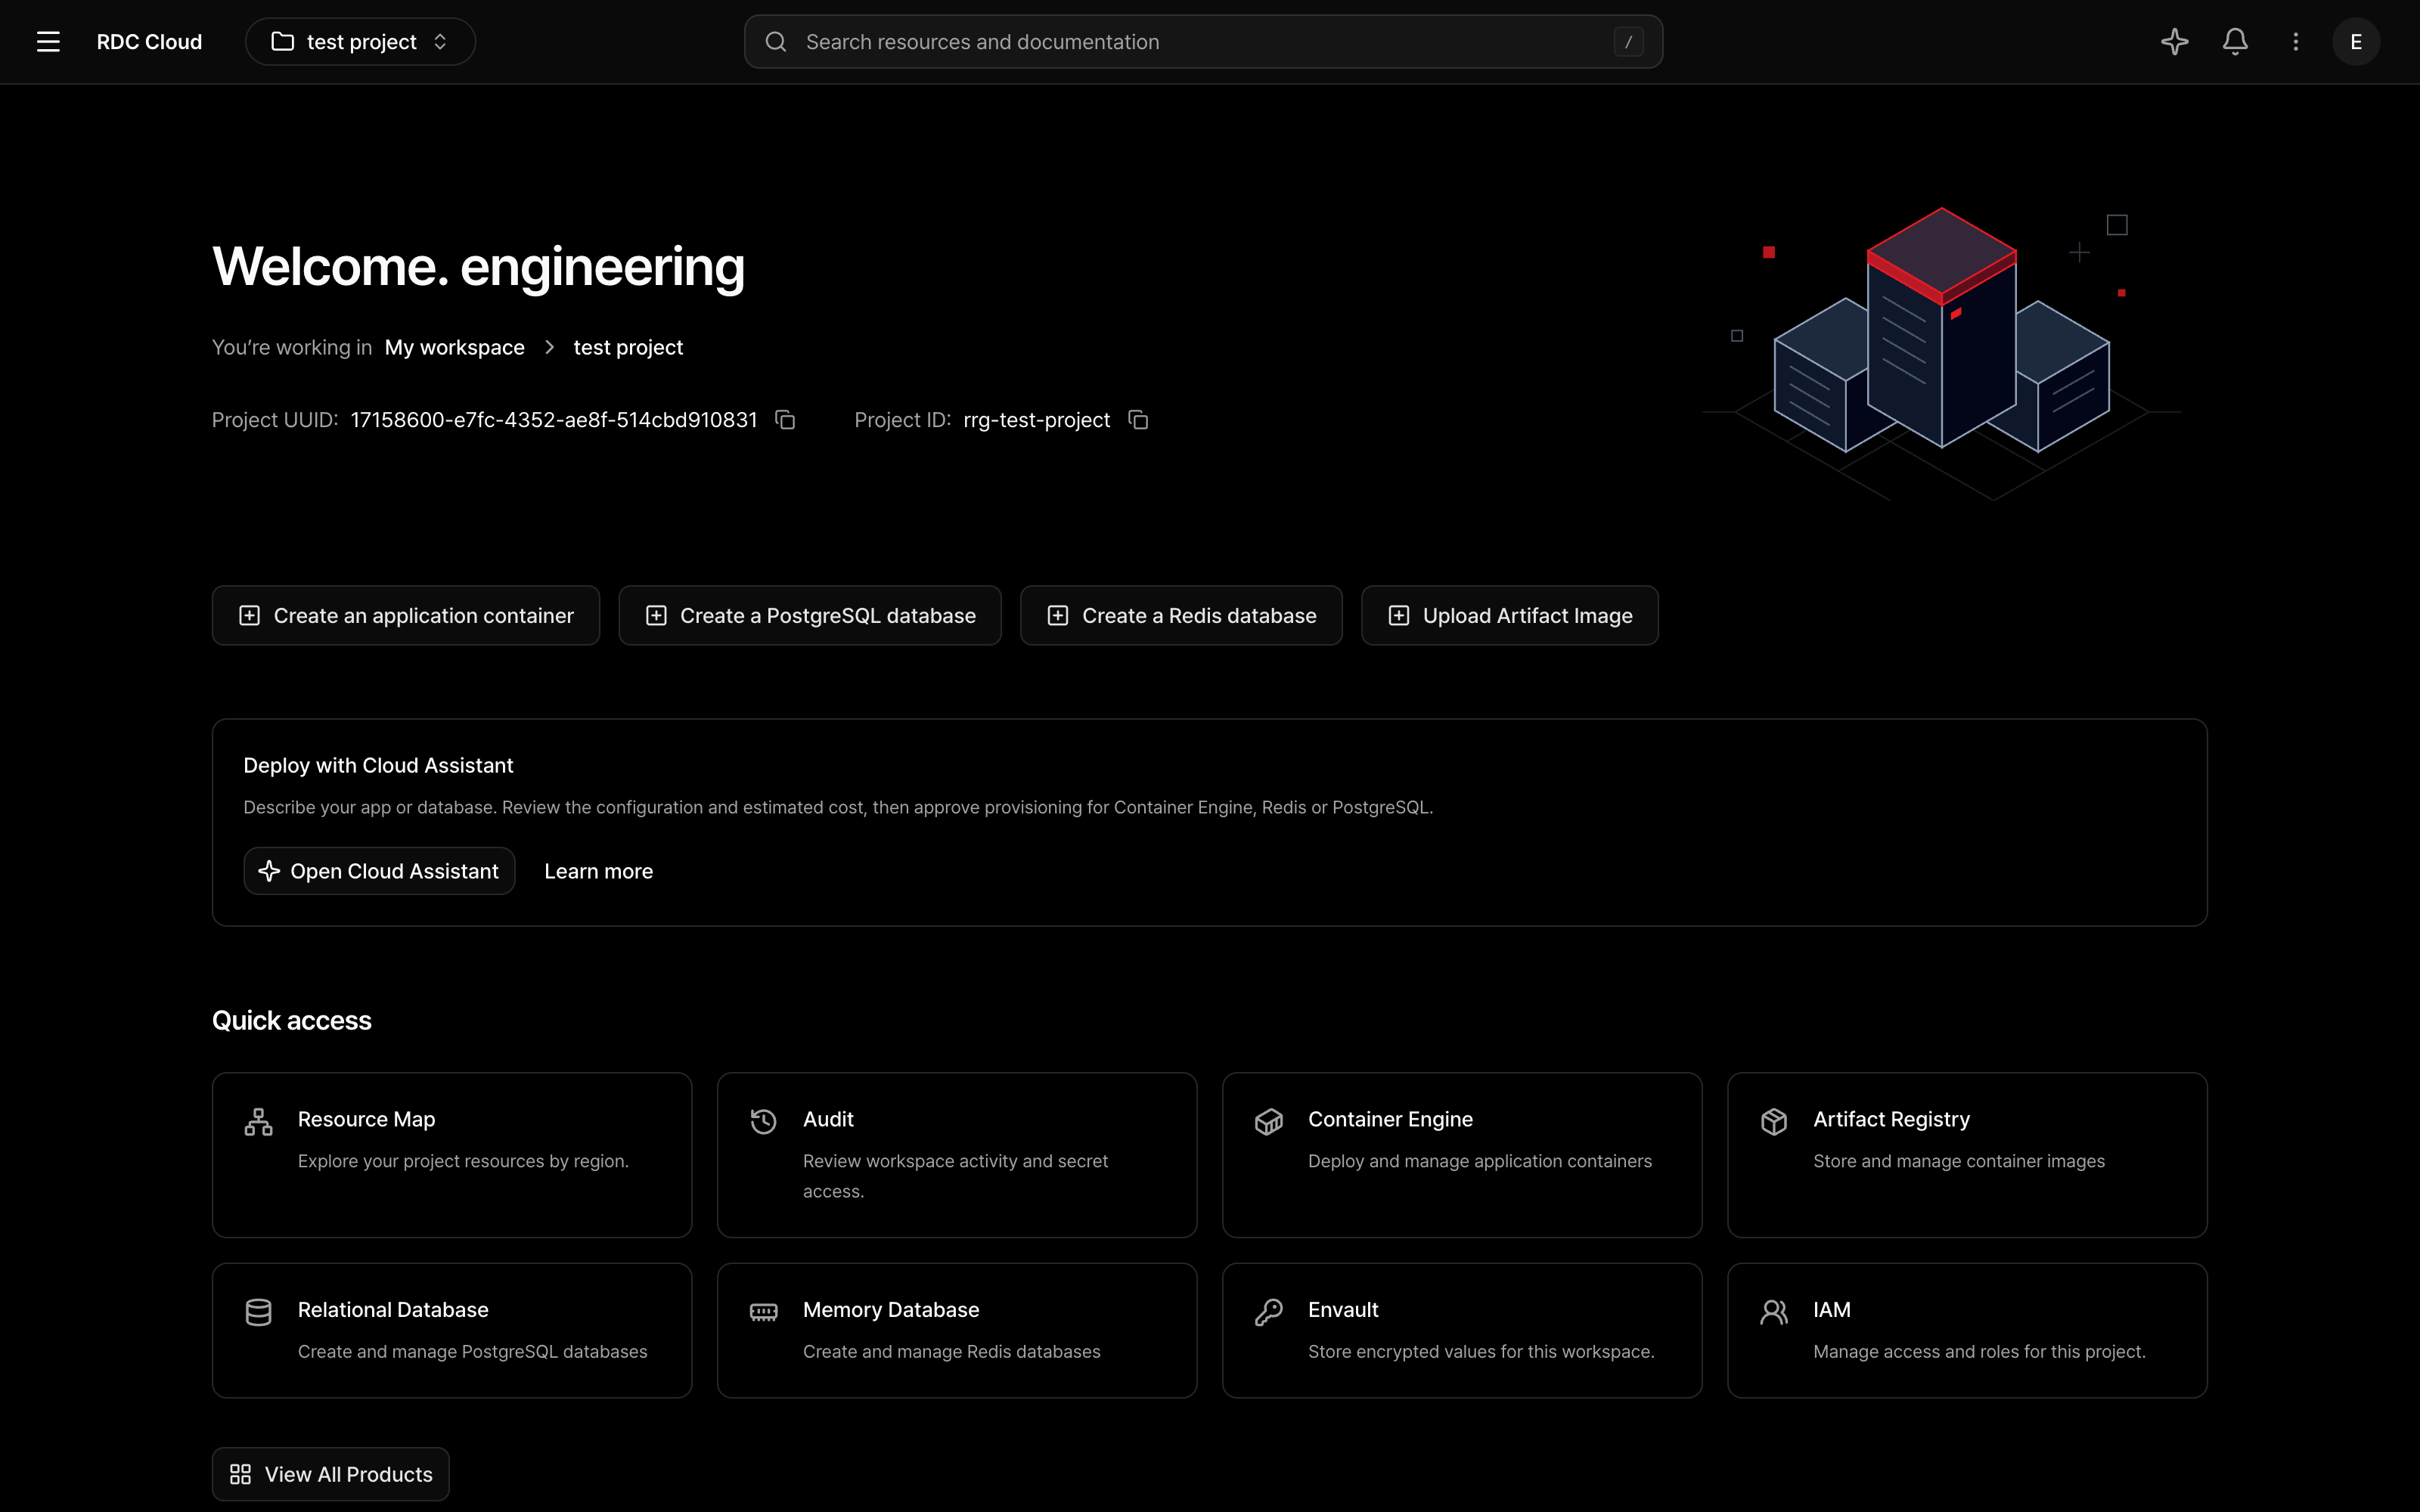
Task: Open IAM title
Action: [1831, 1310]
